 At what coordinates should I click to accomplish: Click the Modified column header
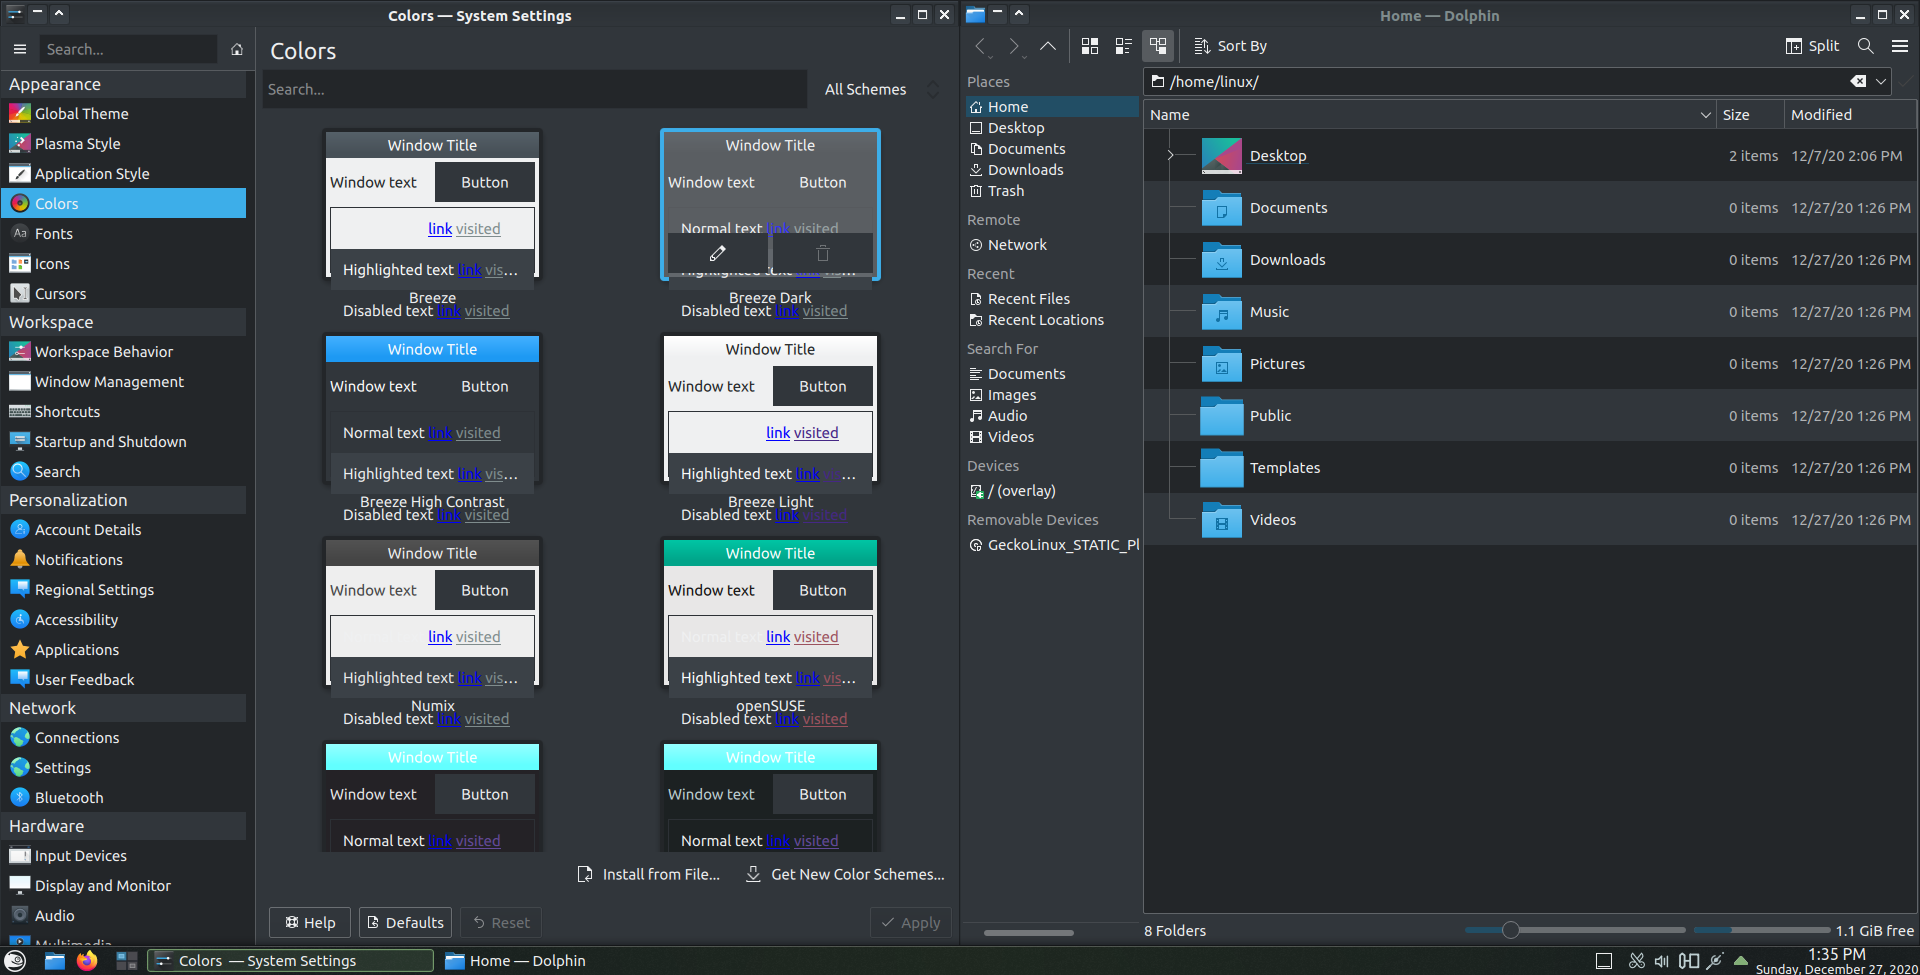[1851, 115]
